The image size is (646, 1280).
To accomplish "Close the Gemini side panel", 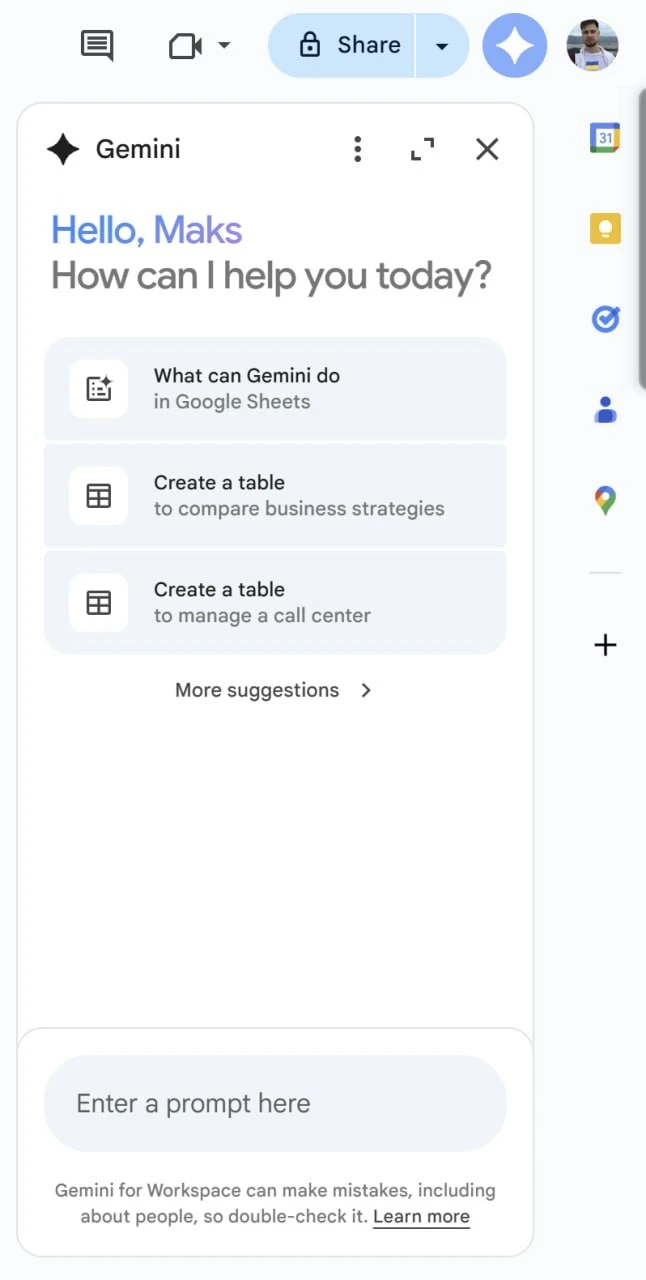I will pos(487,150).
